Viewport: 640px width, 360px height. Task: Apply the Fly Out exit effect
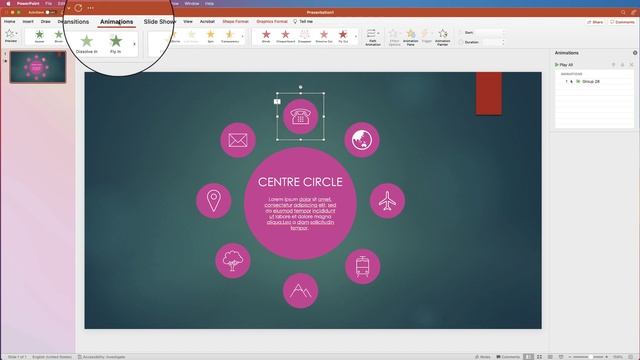[343, 36]
